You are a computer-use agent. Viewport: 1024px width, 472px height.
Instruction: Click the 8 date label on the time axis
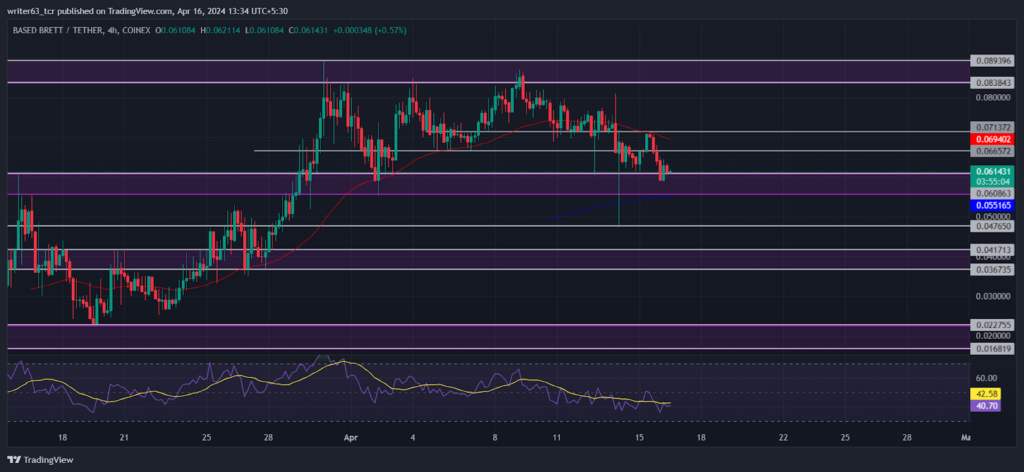(x=495, y=435)
